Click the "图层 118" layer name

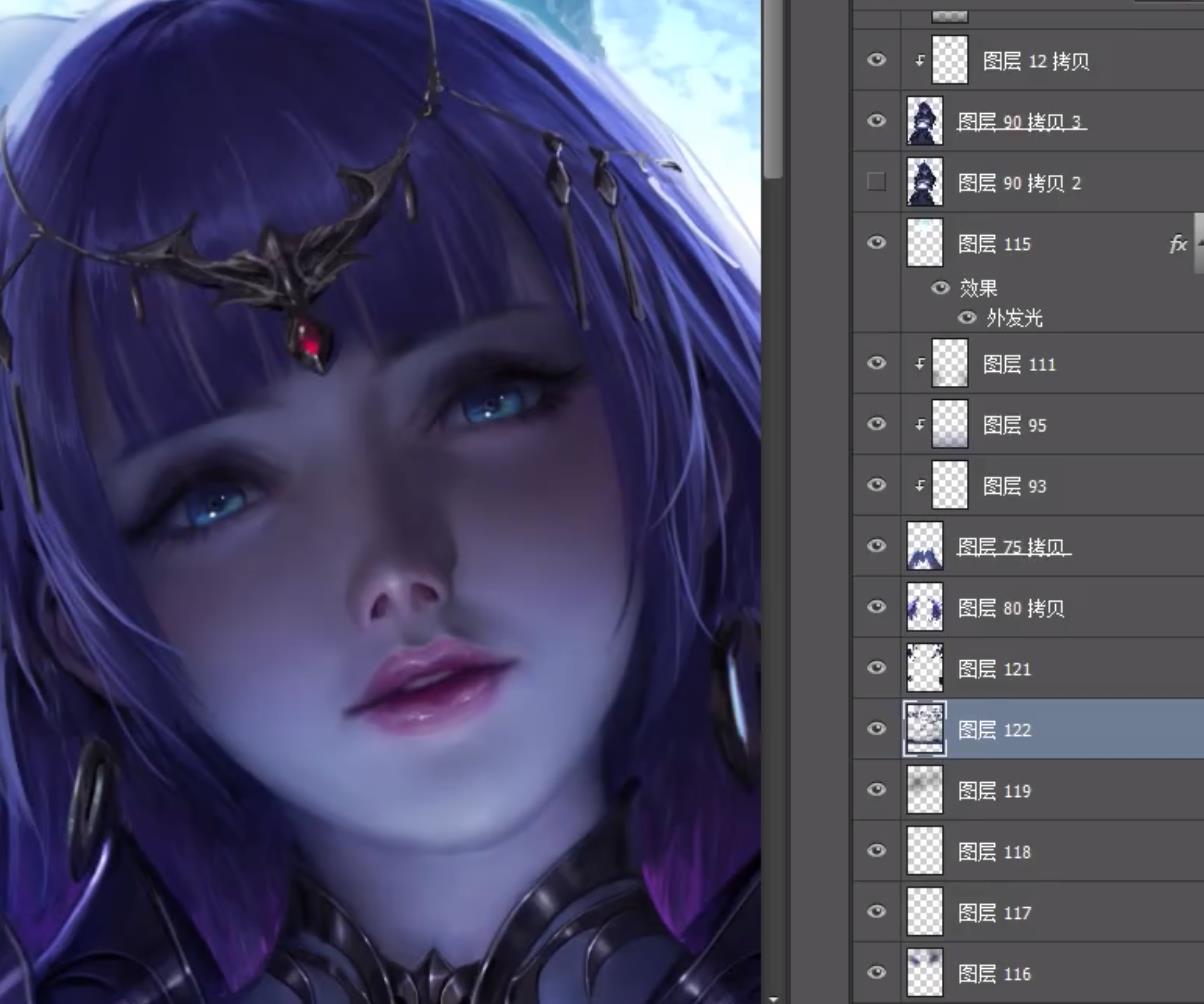point(994,853)
